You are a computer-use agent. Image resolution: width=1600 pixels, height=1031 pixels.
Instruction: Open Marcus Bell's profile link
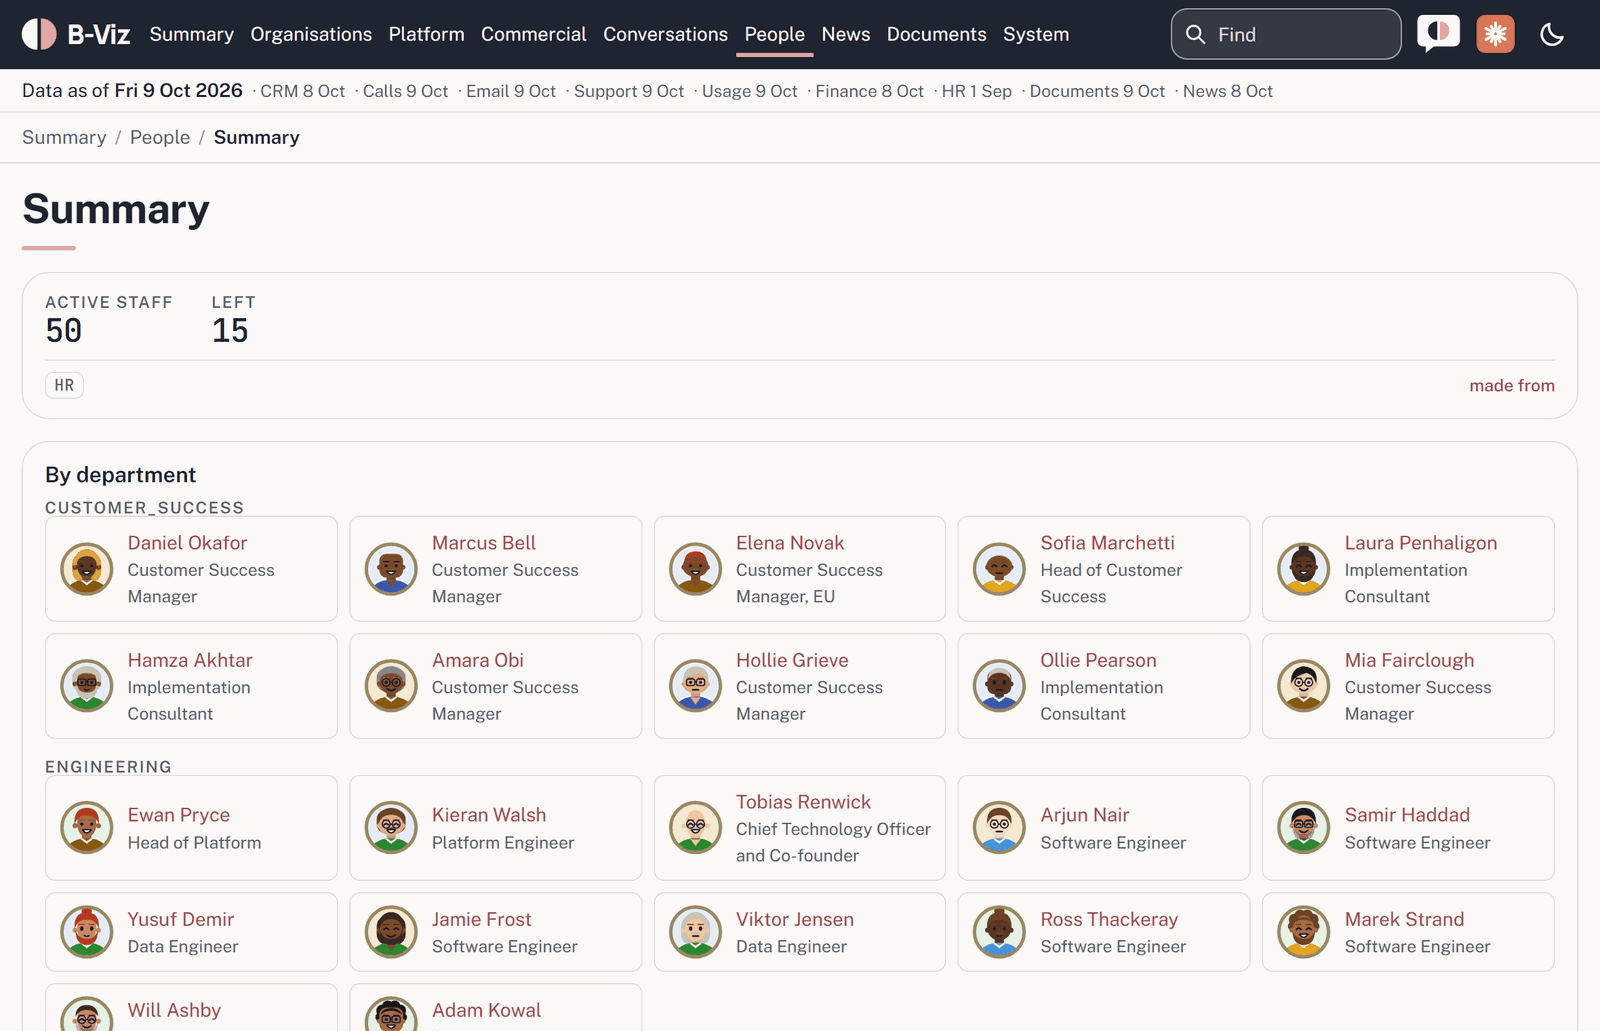pos(484,543)
